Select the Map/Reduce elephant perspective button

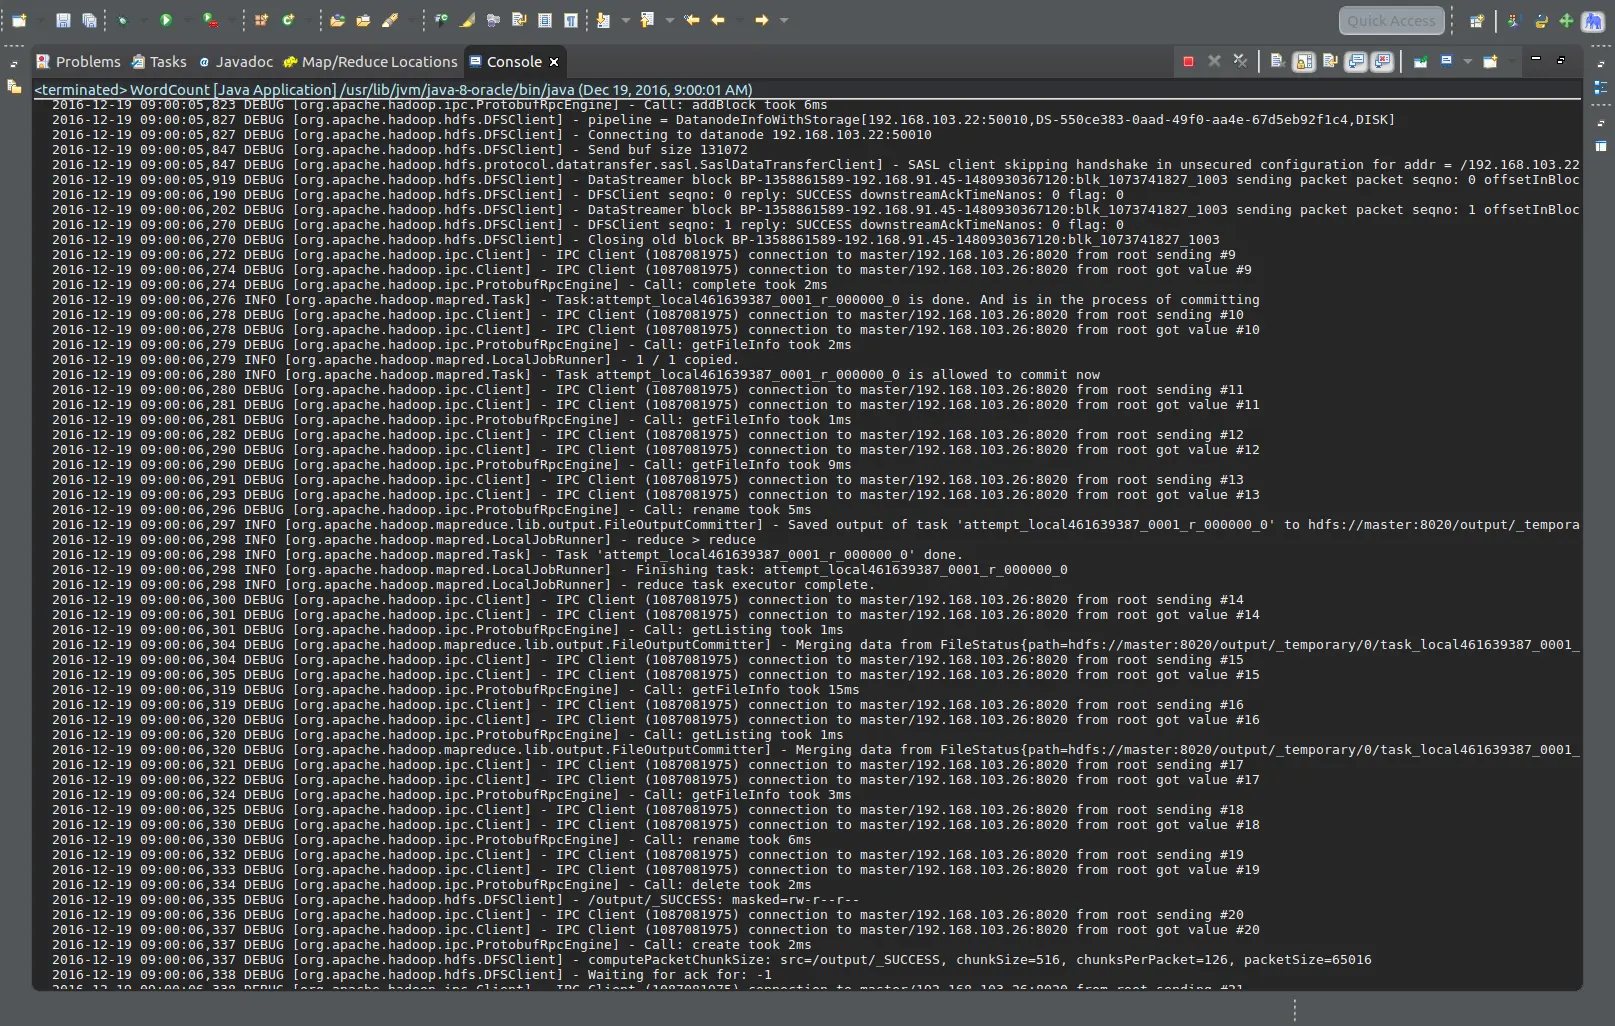click(1592, 21)
